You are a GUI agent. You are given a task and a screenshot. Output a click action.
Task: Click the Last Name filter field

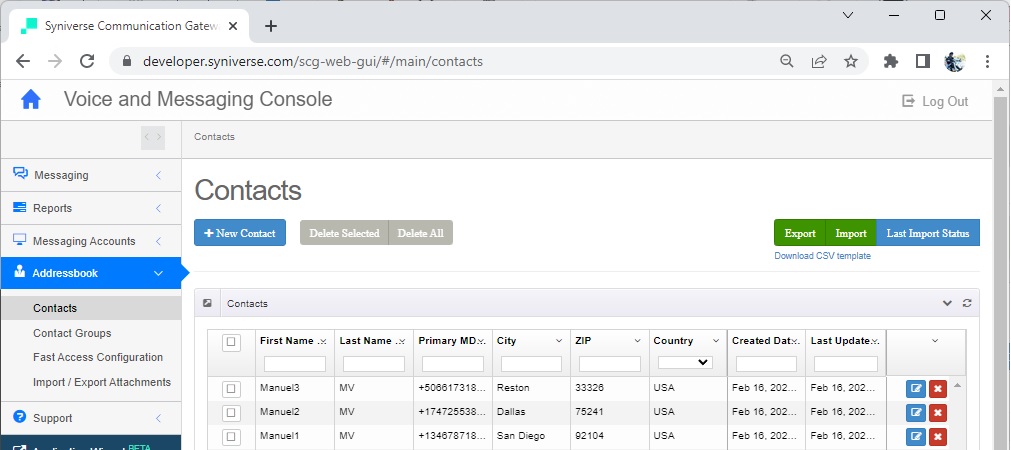374,364
